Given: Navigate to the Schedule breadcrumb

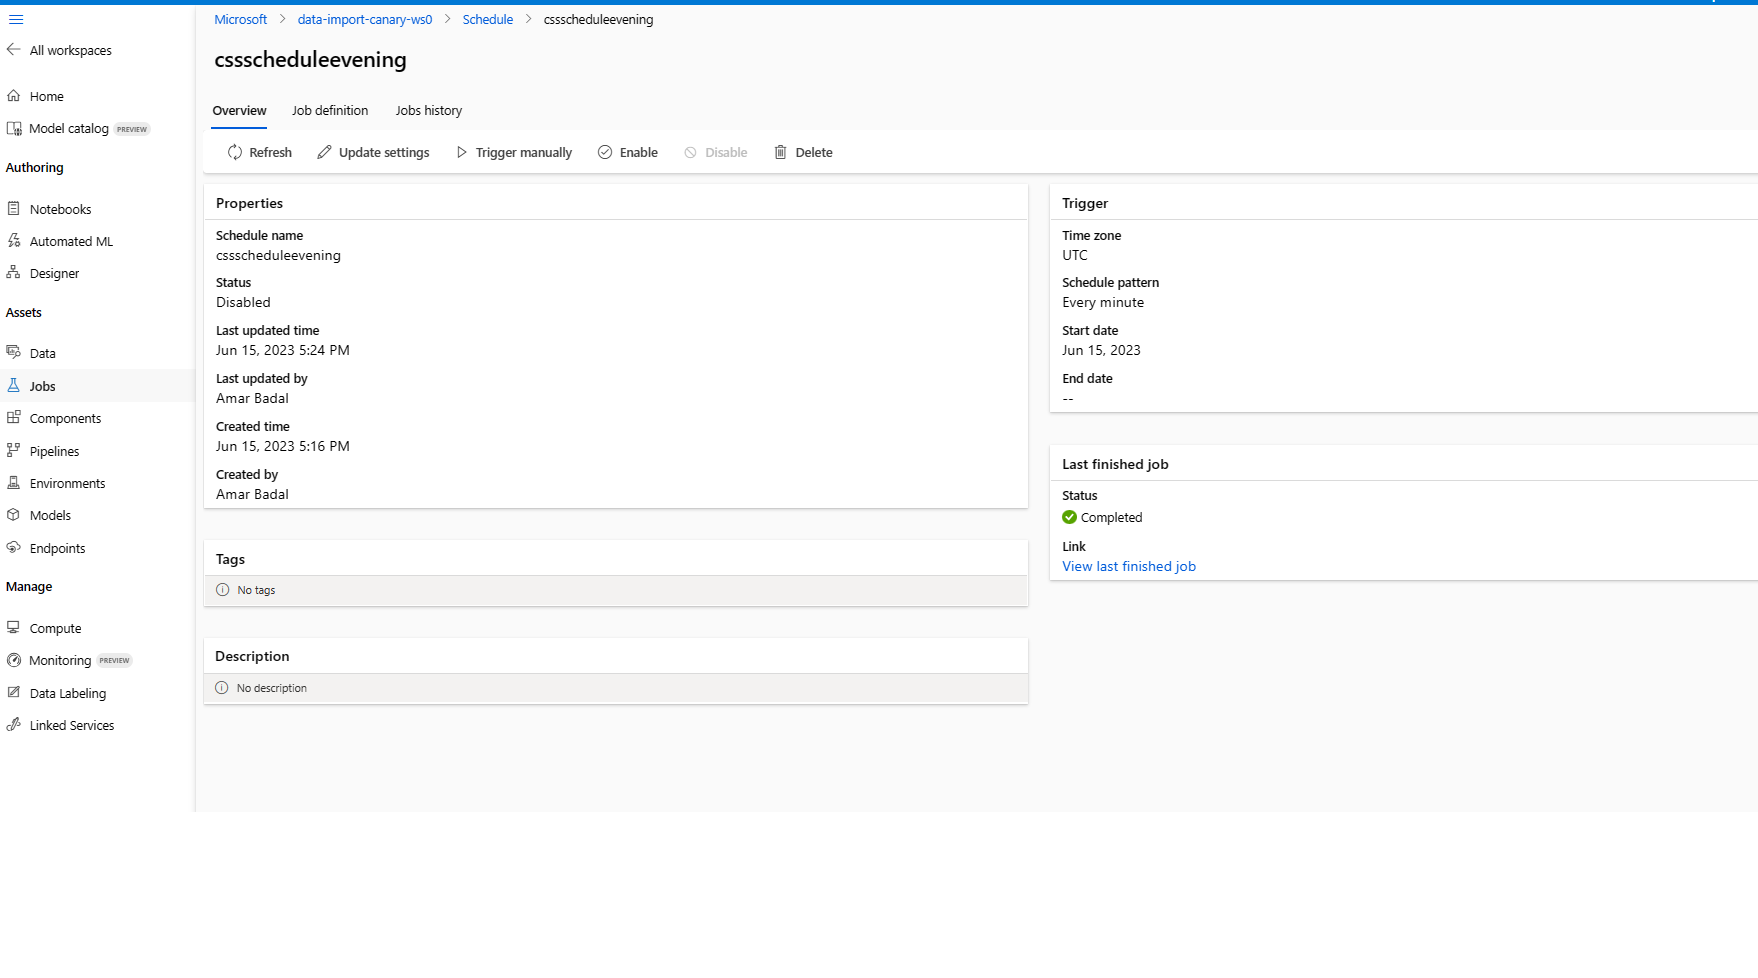Looking at the screenshot, I should pyautogui.click(x=487, y=18).
